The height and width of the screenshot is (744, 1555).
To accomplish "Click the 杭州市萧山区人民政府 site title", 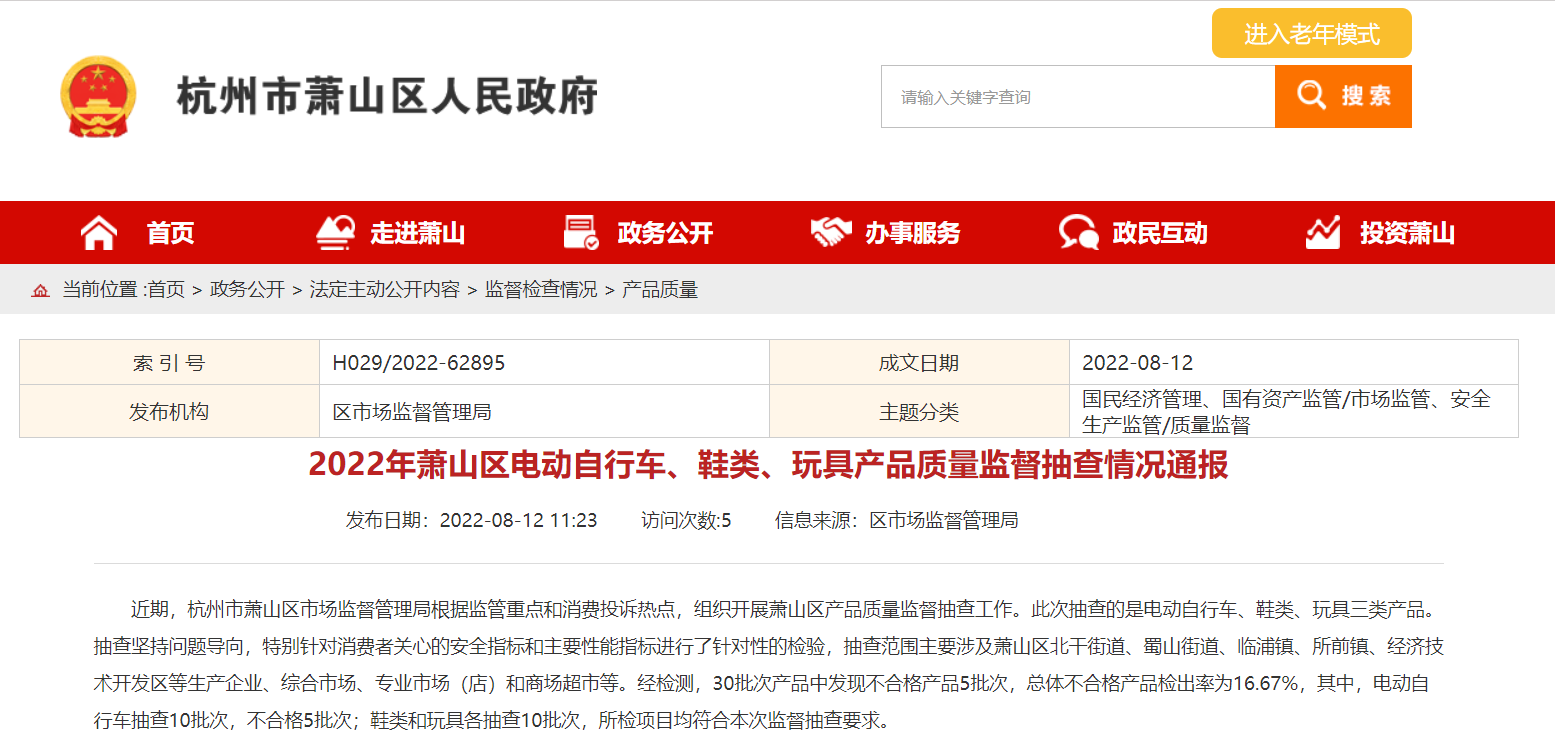I will [x=387, y=97].
